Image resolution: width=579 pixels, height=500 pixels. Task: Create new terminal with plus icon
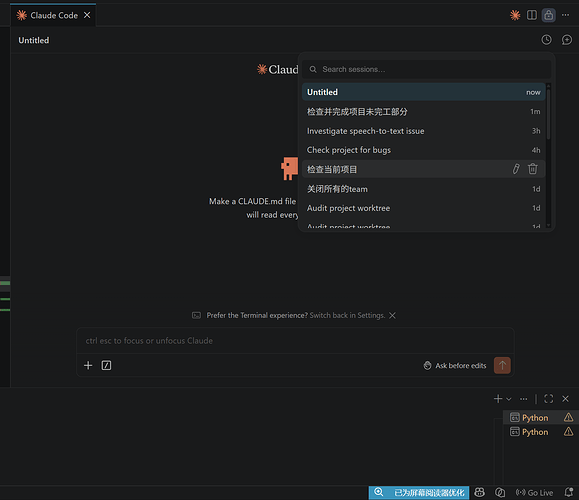coord(498,399)
